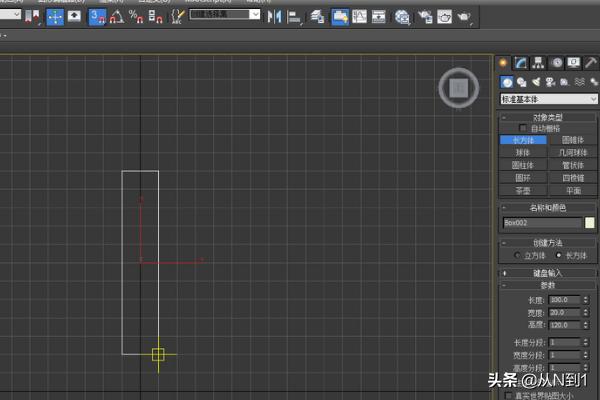
Task: Select the 长方体 creation method radio
Action: pos(559,255)
